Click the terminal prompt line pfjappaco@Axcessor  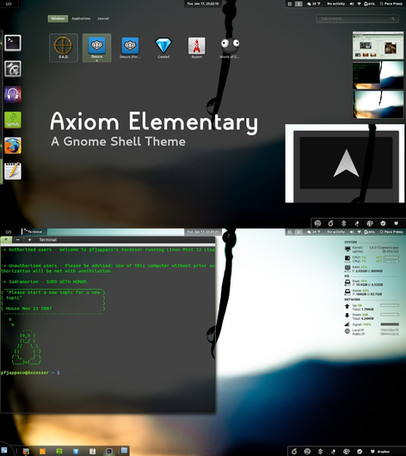pos(25,373)
